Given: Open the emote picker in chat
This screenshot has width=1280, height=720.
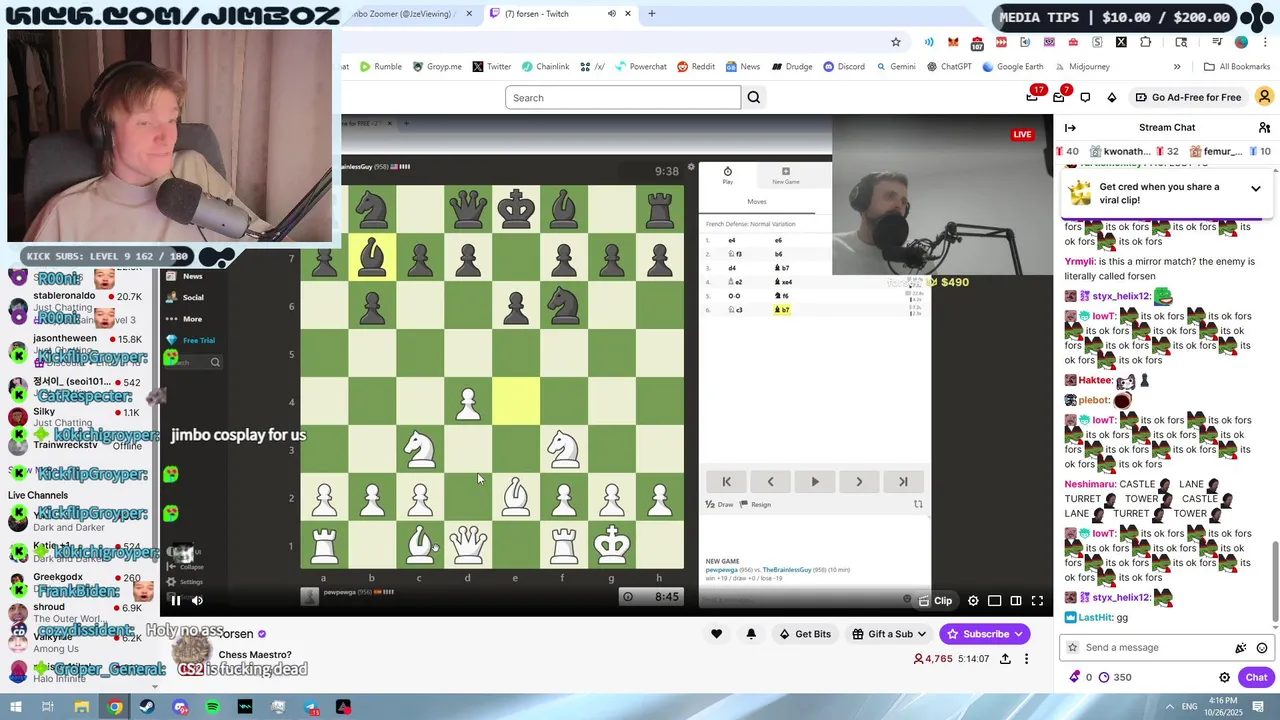Looking at the screenshot, I should pyautogui.click(x=1262, y=648).
